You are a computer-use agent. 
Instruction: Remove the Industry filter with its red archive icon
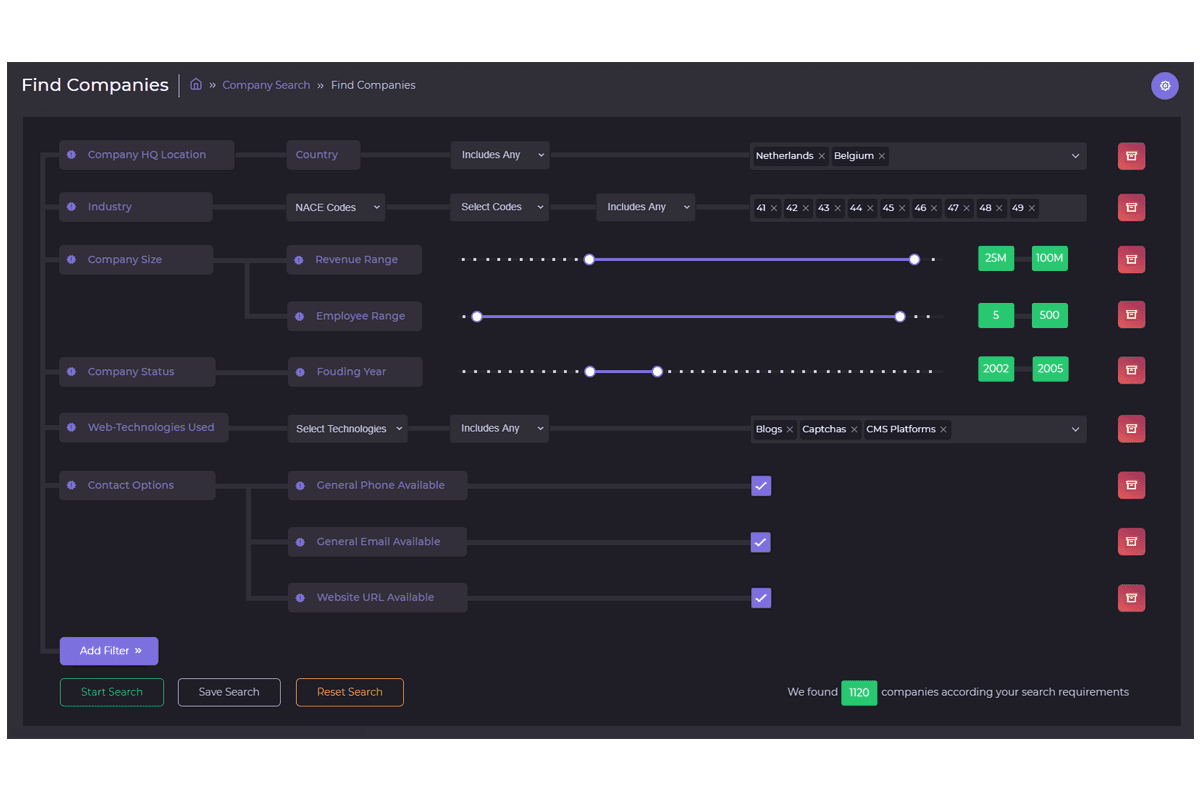coord(1131,208)
